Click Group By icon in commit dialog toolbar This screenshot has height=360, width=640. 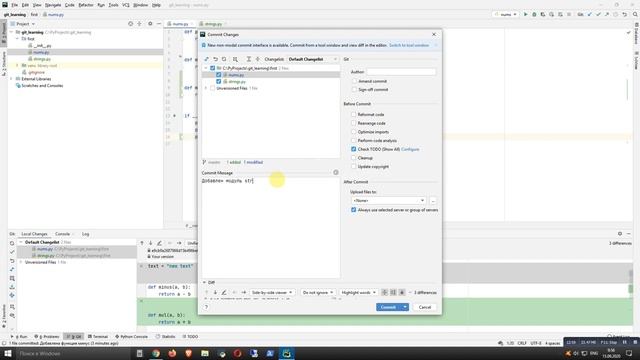[x=235, y=59]
